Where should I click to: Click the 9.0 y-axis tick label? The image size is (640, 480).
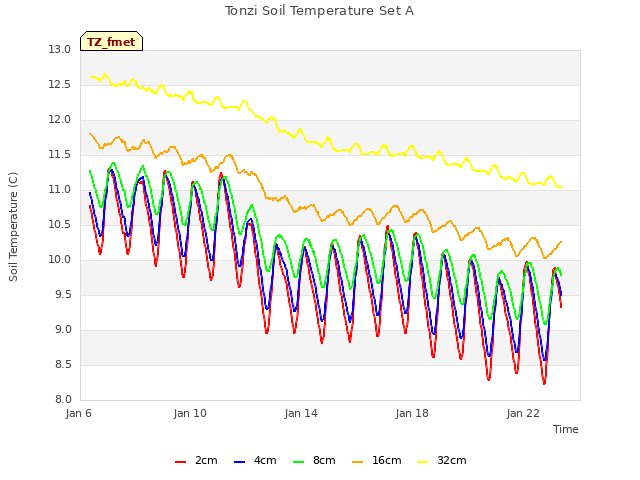(x=63, y=330)
